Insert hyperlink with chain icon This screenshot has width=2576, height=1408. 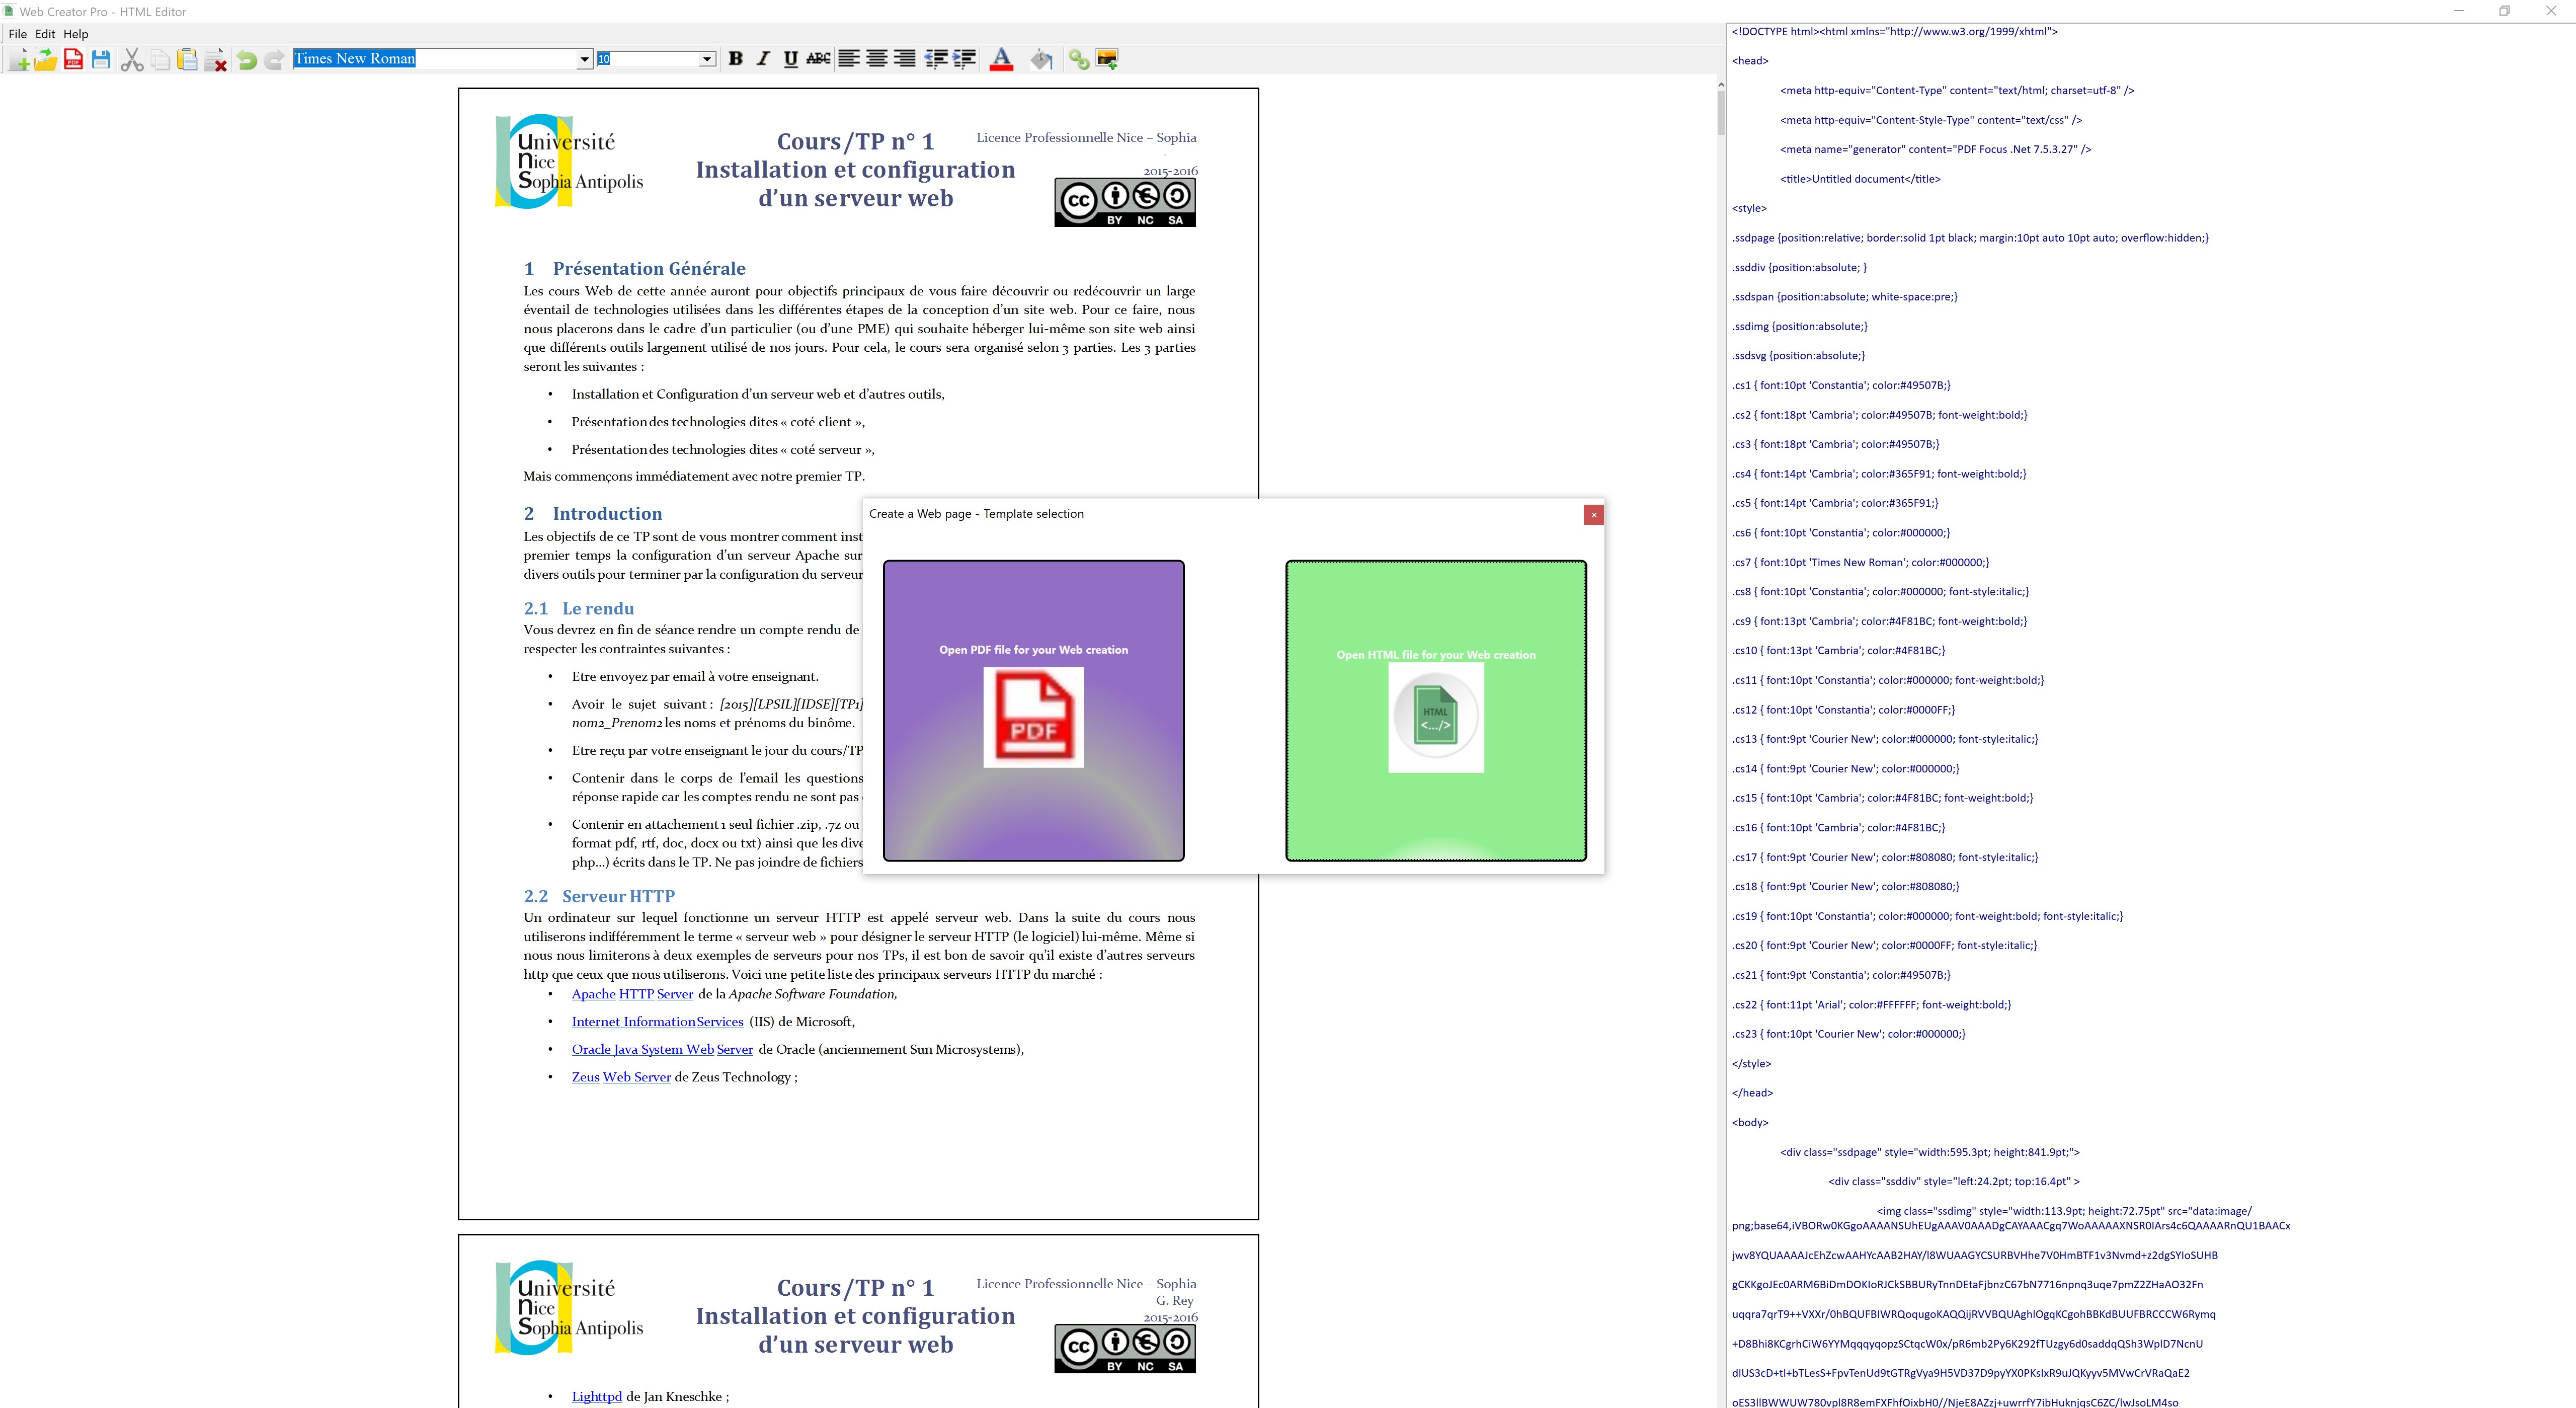1078,60
